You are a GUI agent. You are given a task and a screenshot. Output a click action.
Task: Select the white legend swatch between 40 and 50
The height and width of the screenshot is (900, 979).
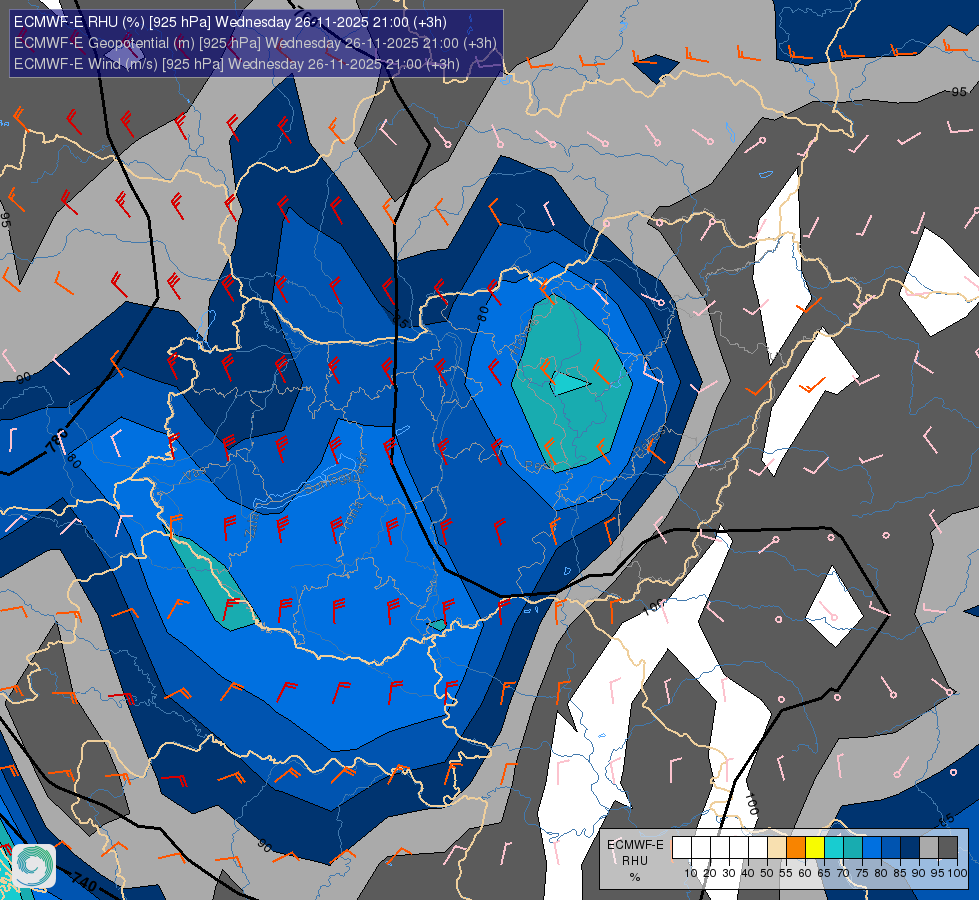click(x=758, y=847)
